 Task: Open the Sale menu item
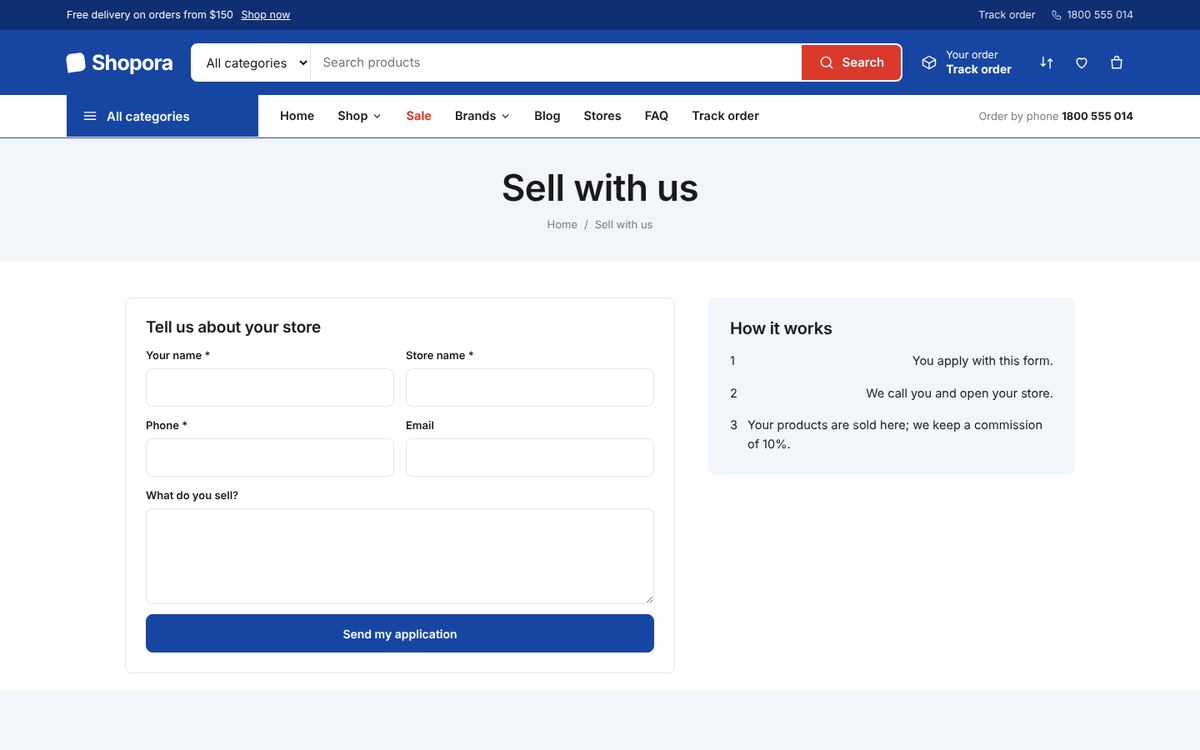click(x=419, y=116)
